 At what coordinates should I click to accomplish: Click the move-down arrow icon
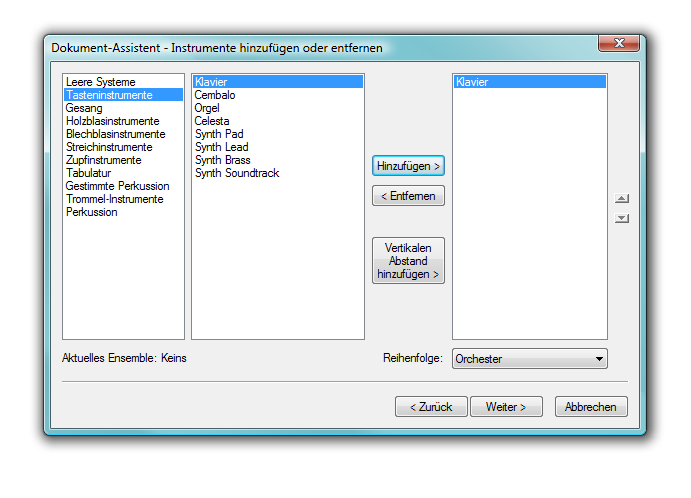[621, 218]
